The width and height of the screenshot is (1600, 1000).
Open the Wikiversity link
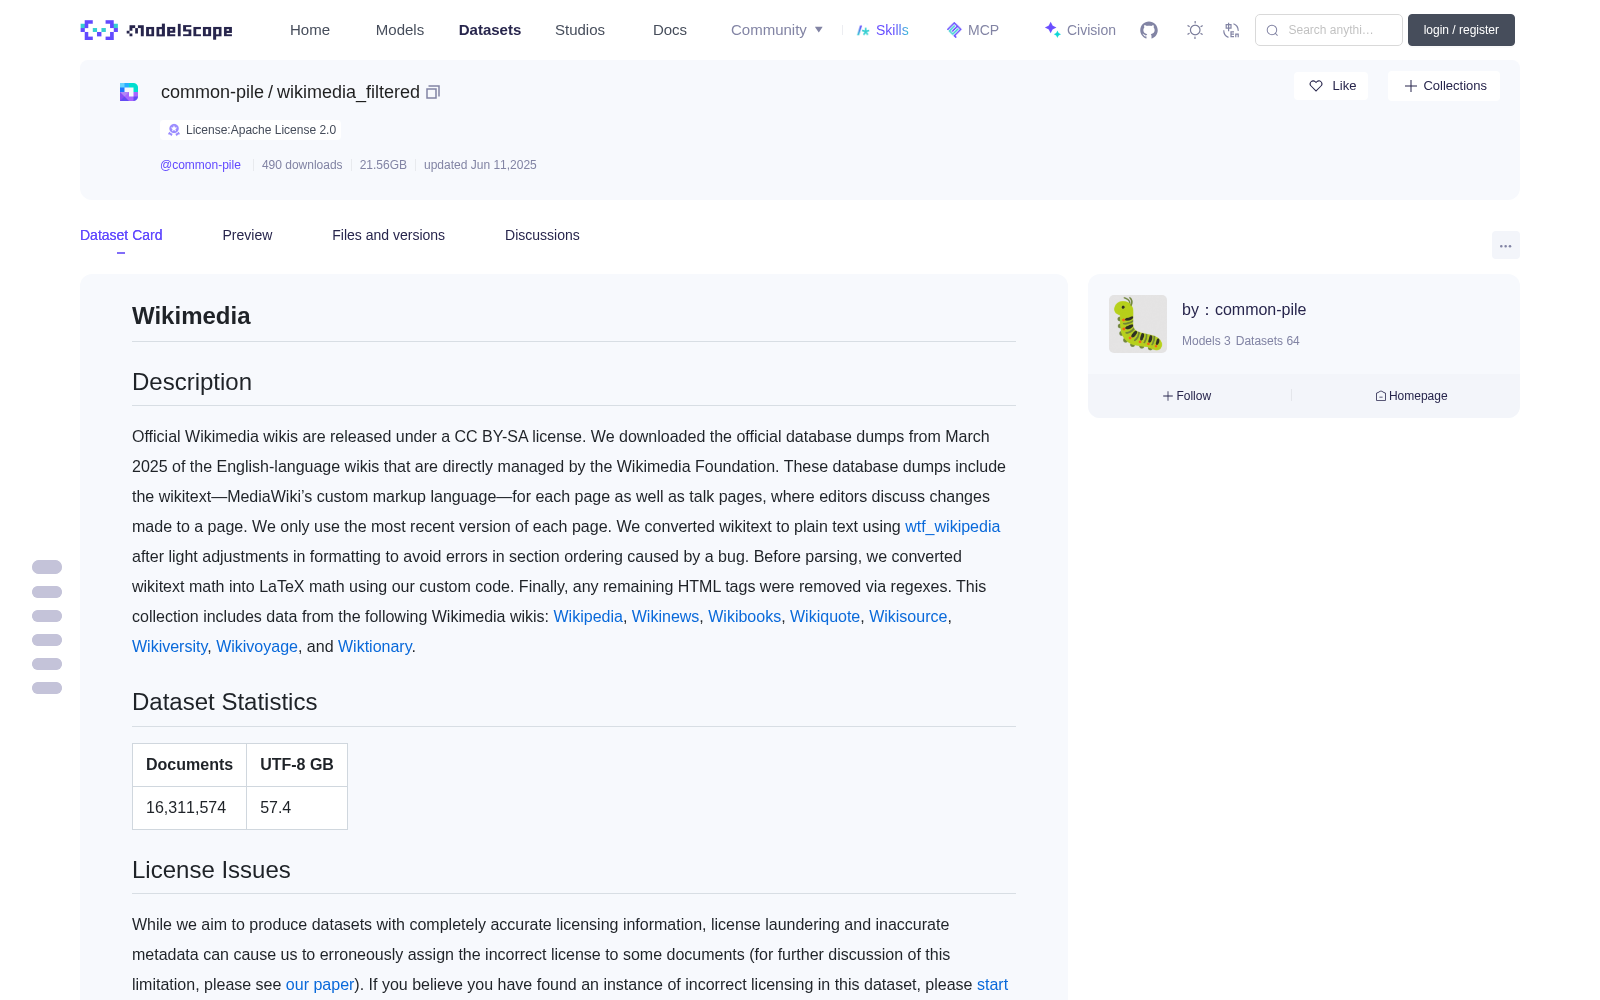click(x=170, y=647)
